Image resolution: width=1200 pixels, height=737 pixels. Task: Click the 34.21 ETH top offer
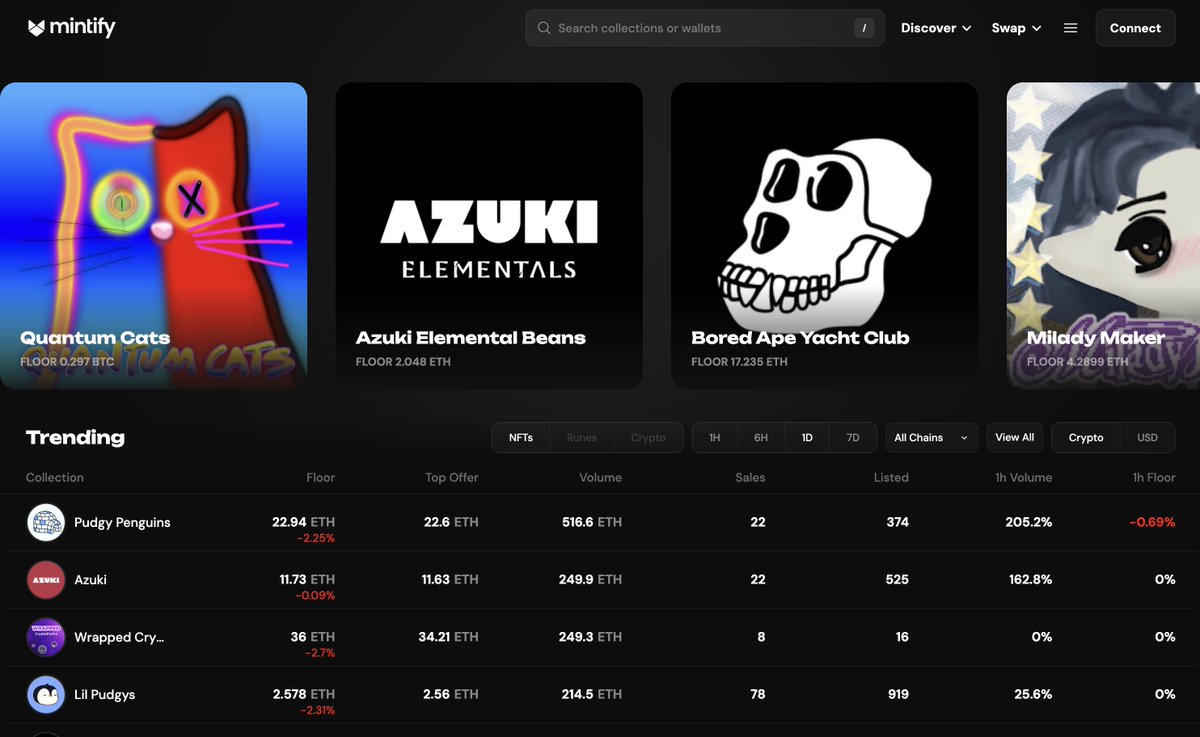click(448, 637)
